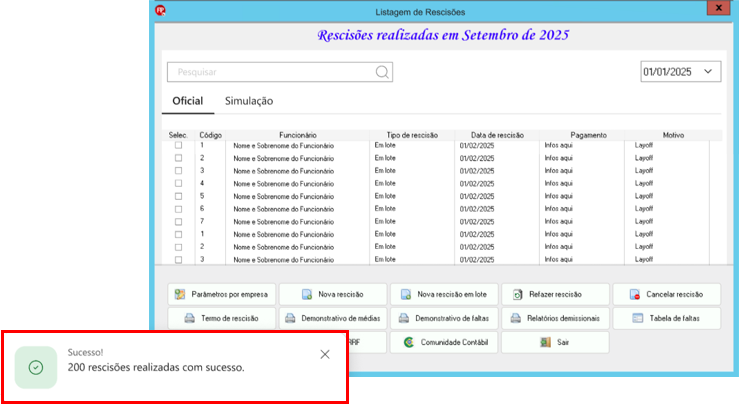This screenshot has height=404, width=739.
Task: Open Relatórios demissionais printer button
Action: point(555,318)
